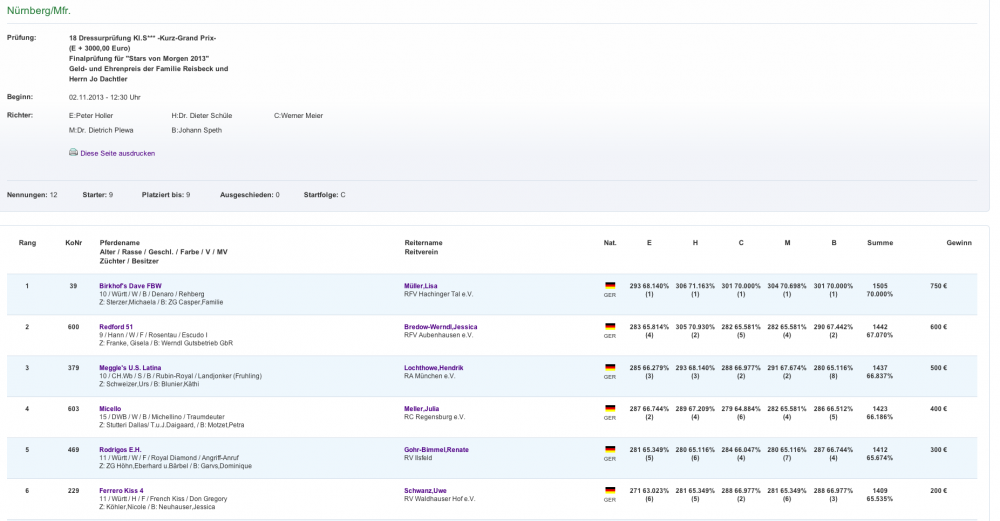Open rider link Meller, Julia

coord(422,408)
